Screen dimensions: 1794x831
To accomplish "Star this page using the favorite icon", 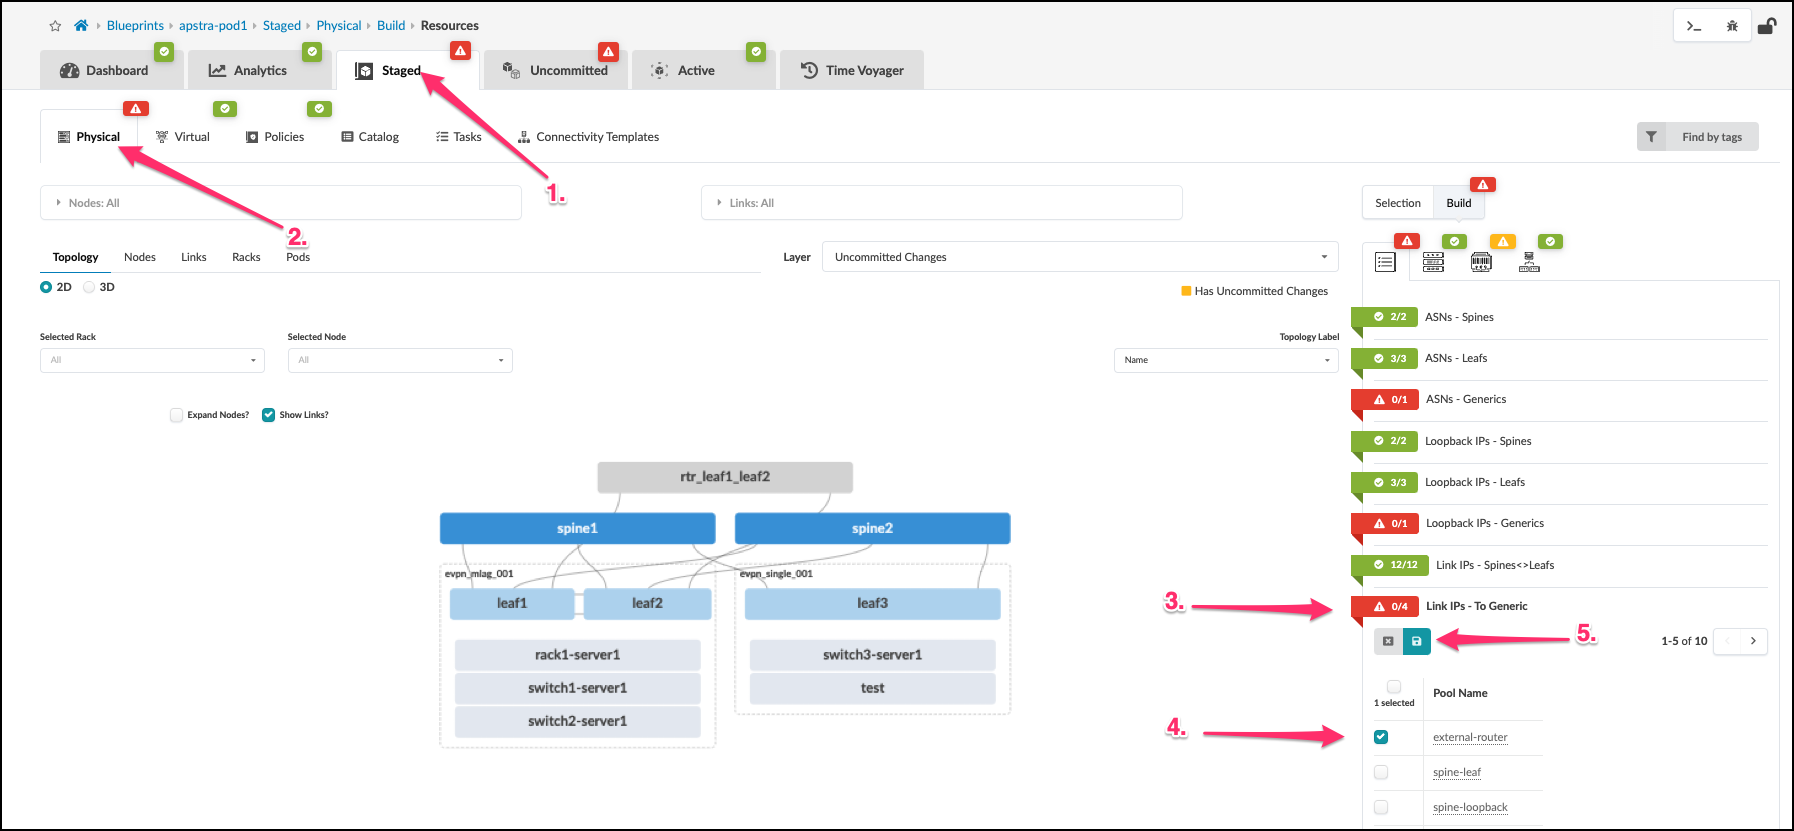I will pyautogui.click(x=55, y=26).
